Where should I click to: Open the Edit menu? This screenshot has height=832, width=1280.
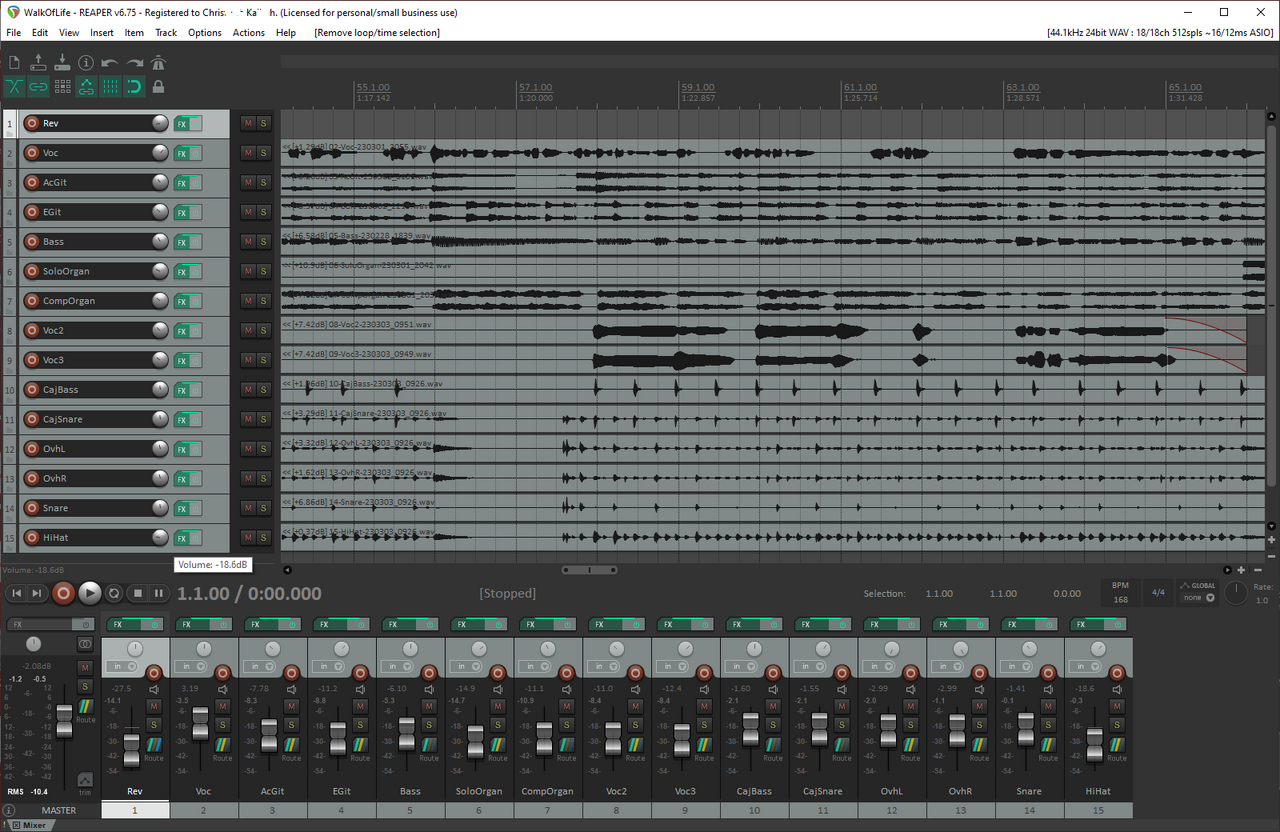pyautogui.click(x=40, y=32)
